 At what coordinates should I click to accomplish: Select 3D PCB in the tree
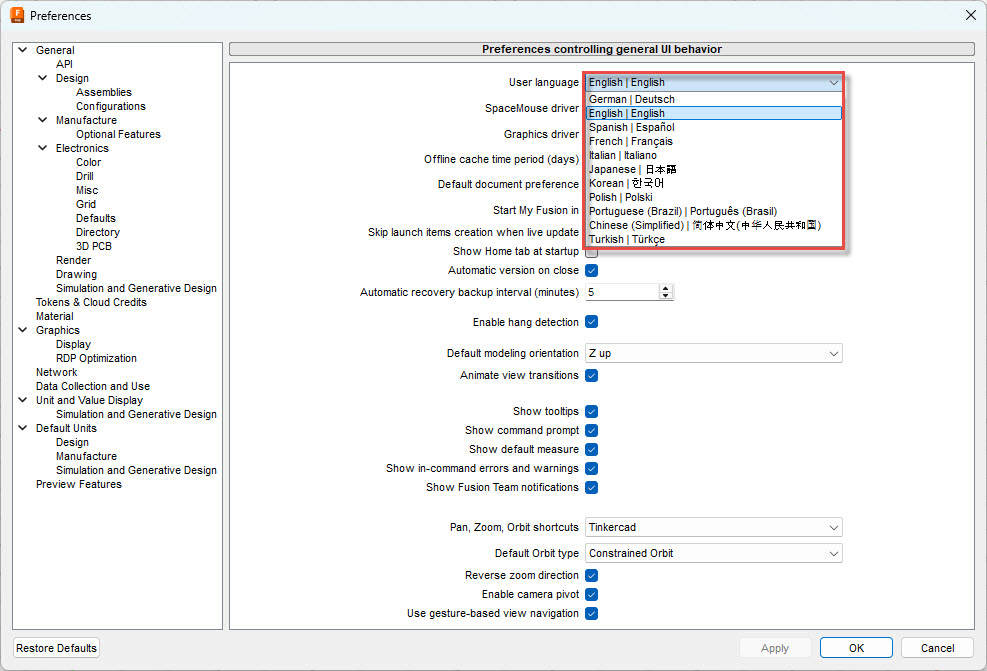(x=94, y=246)
